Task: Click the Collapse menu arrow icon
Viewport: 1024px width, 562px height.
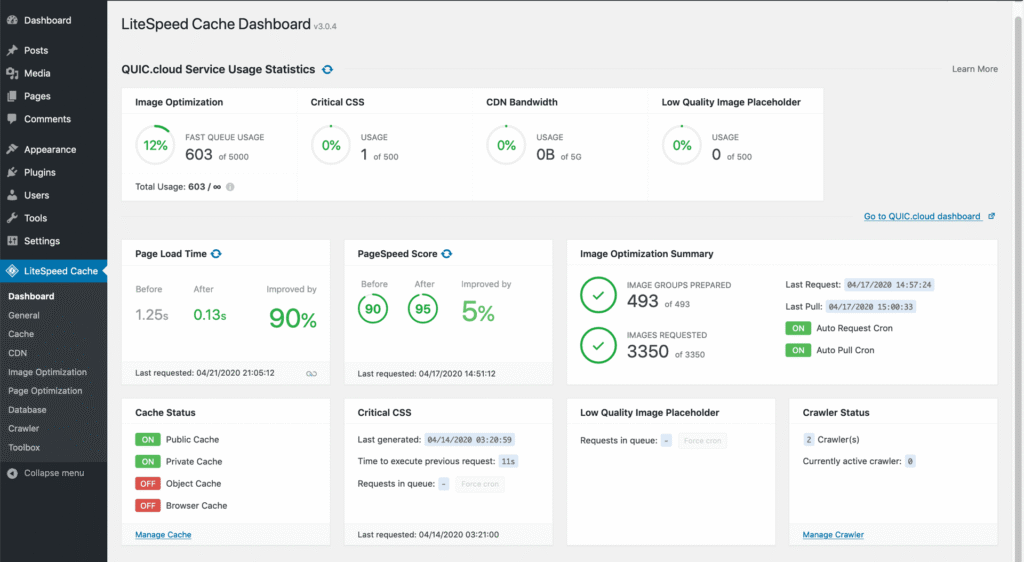Action: pos(12,473)
